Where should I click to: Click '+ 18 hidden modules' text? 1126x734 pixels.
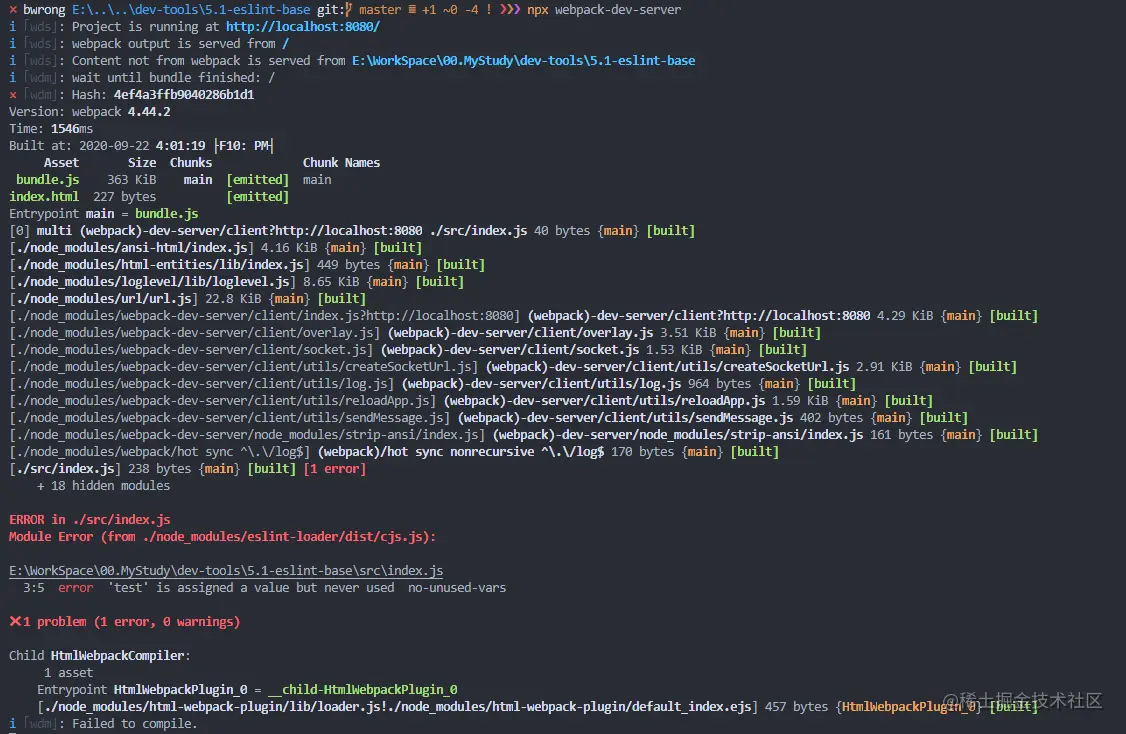[103, 486]
